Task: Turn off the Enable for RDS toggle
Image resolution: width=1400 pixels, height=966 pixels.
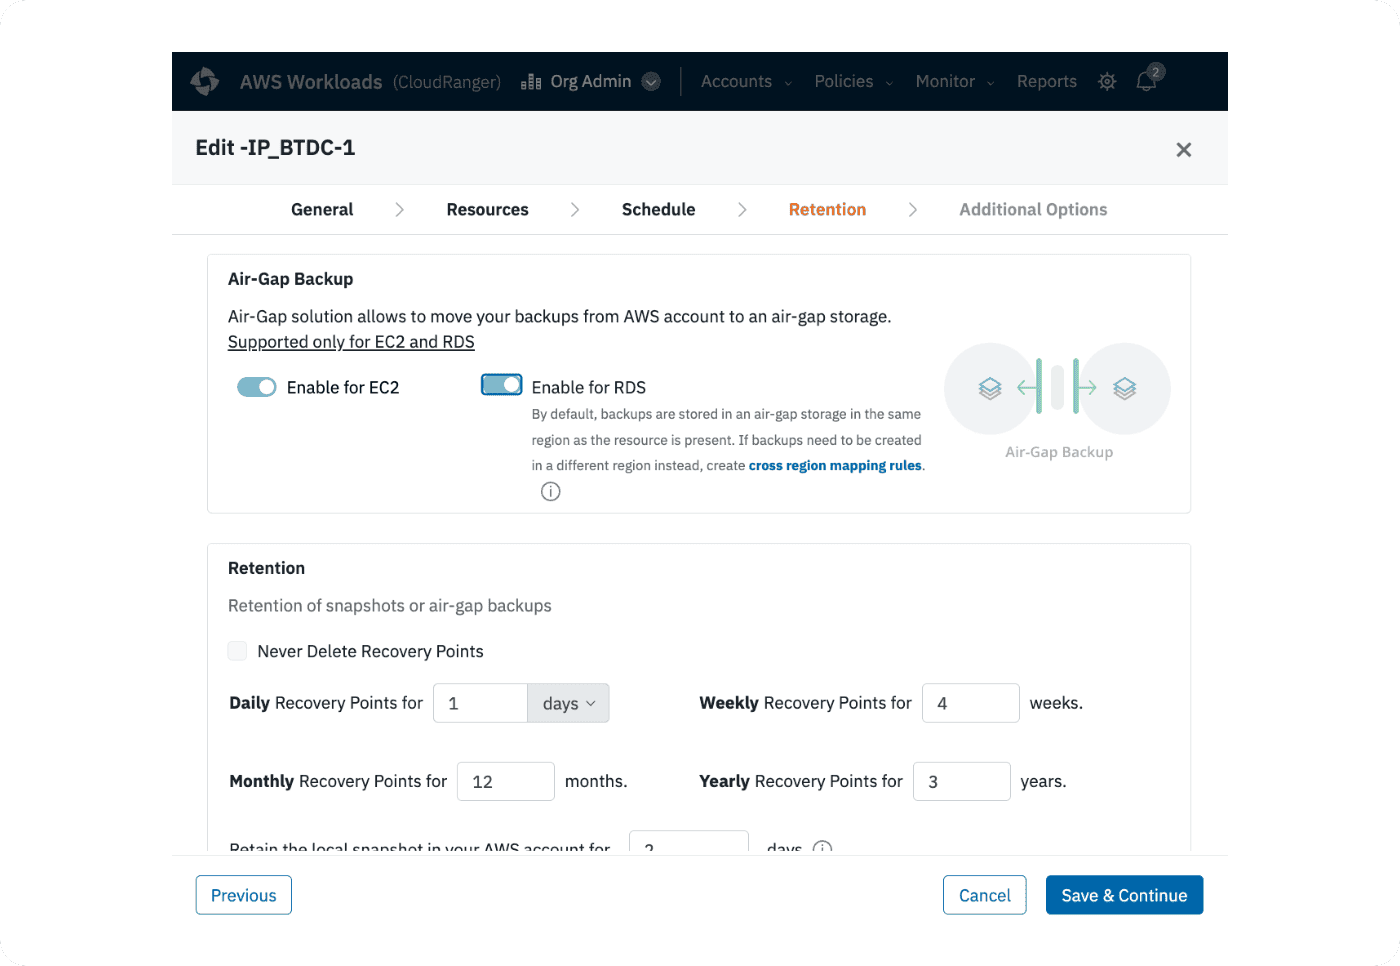Action: 502,385
